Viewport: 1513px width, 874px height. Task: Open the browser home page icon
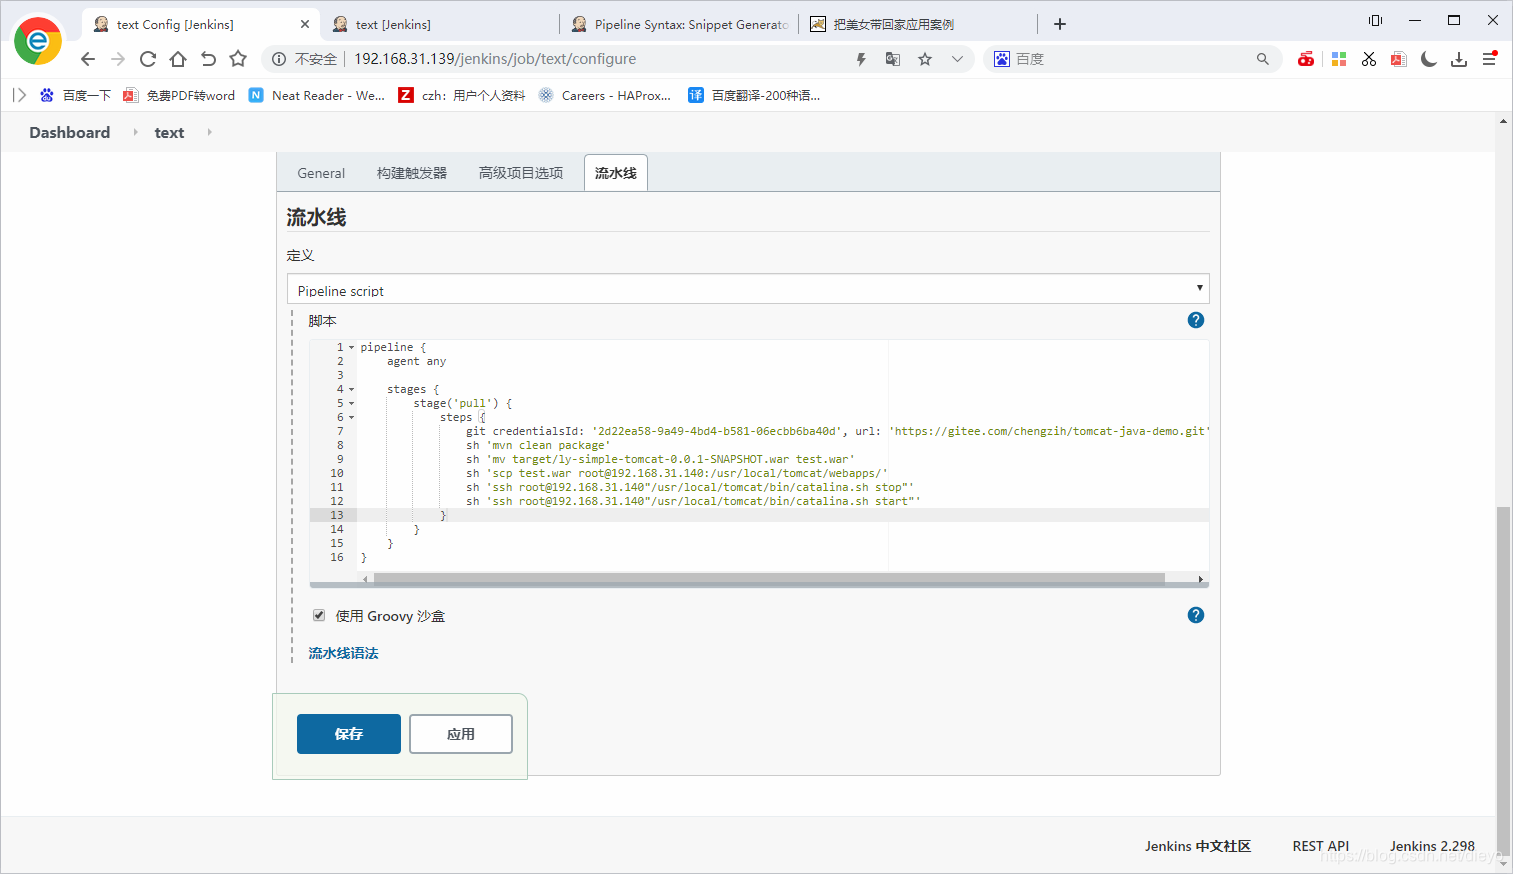[x=178, y=59]
